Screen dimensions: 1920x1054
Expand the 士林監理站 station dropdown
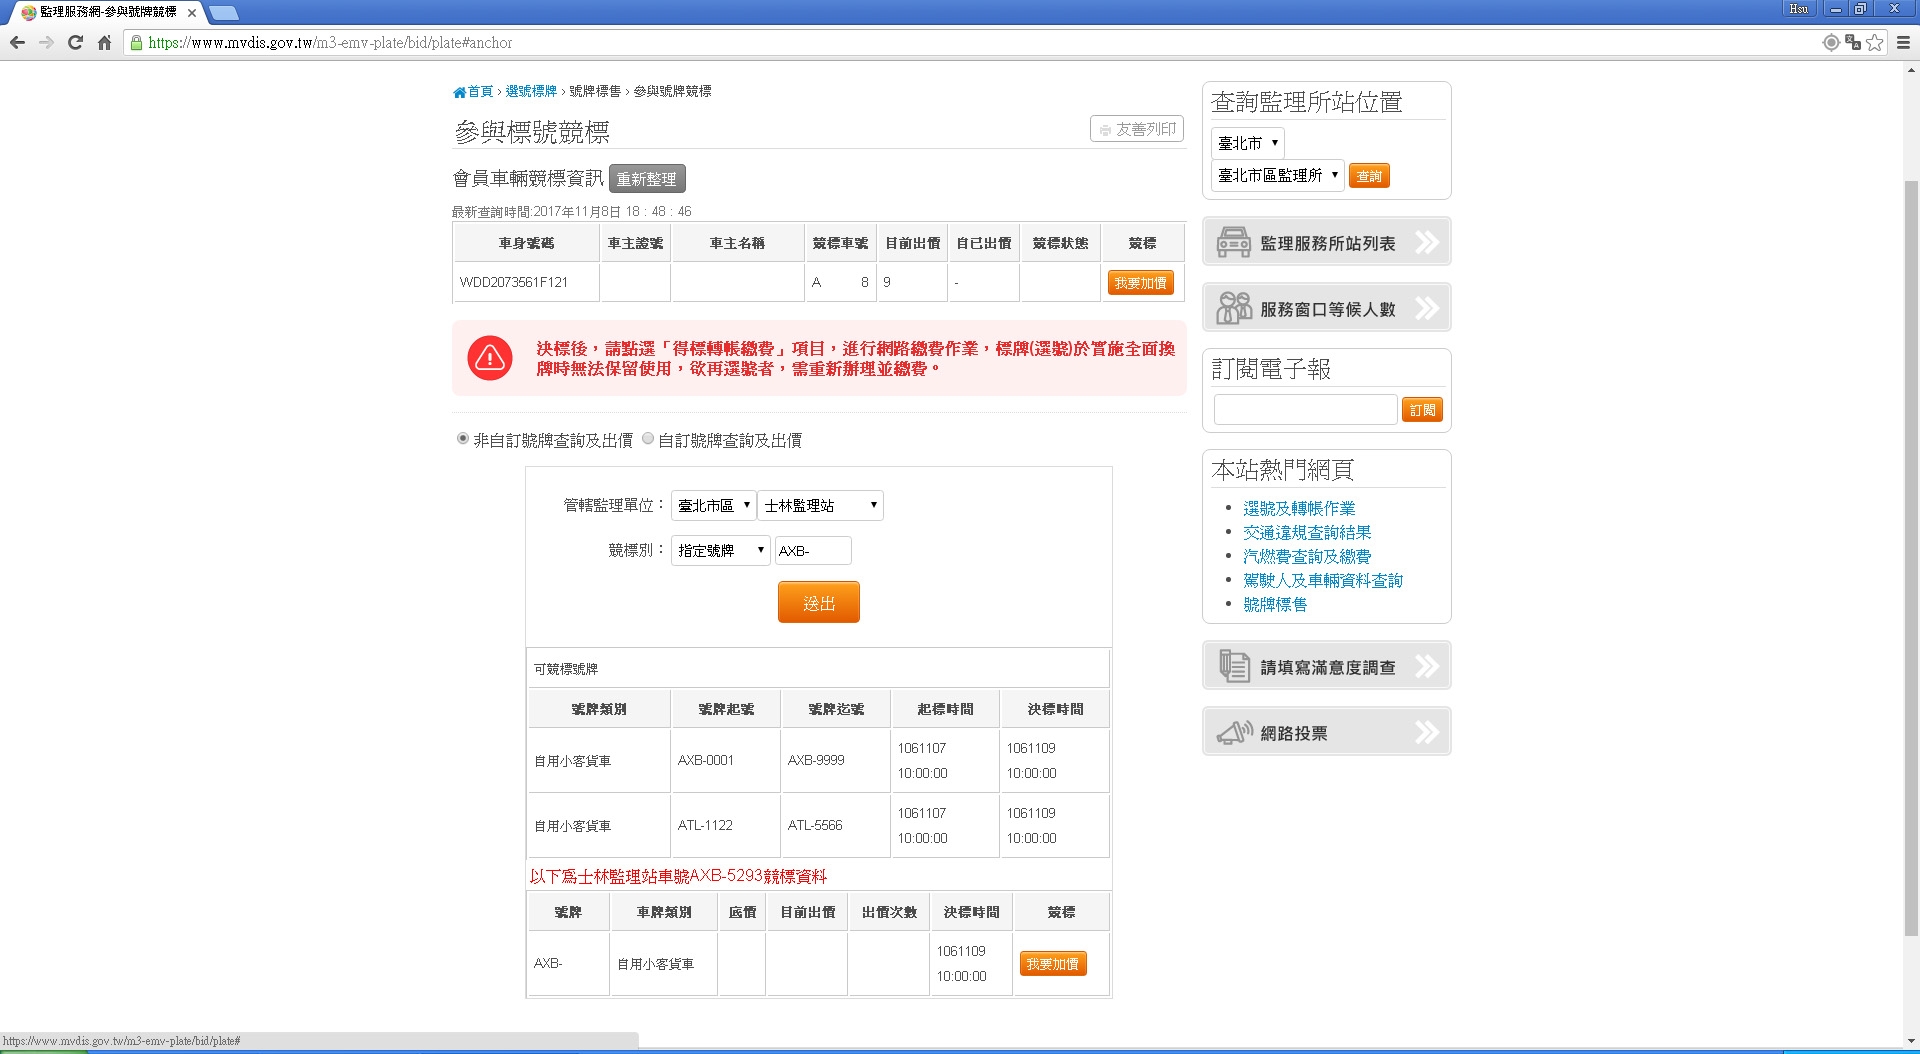pos(820,506)
